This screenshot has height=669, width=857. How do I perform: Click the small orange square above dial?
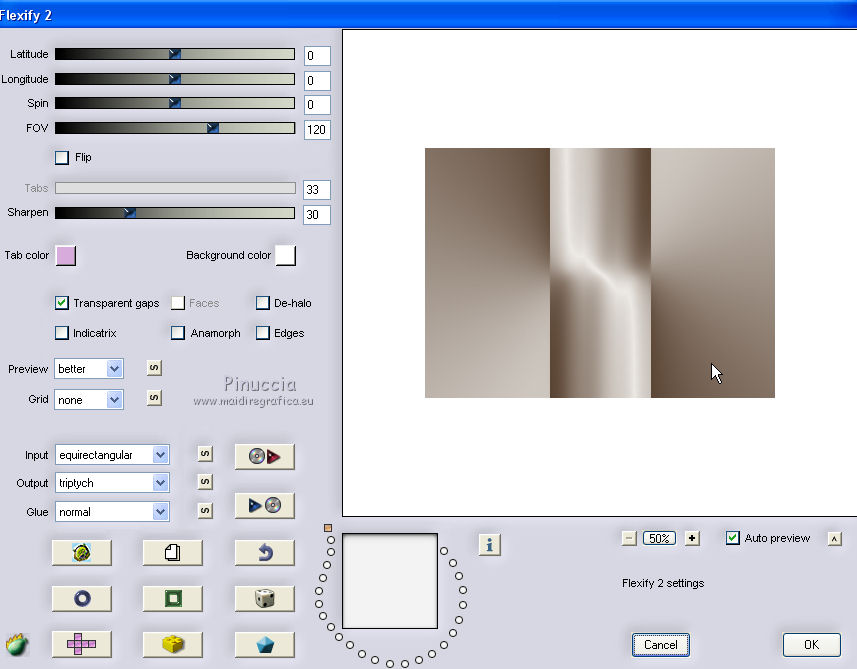(x=328, y=528)
